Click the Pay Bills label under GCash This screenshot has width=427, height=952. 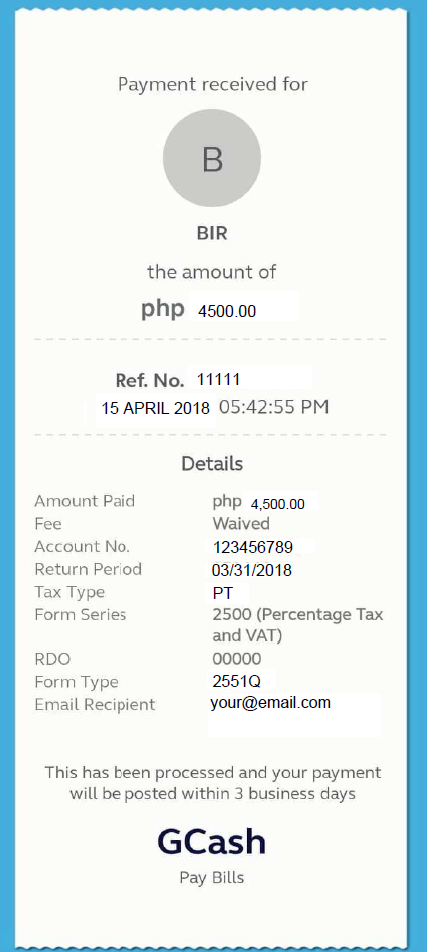211,878
